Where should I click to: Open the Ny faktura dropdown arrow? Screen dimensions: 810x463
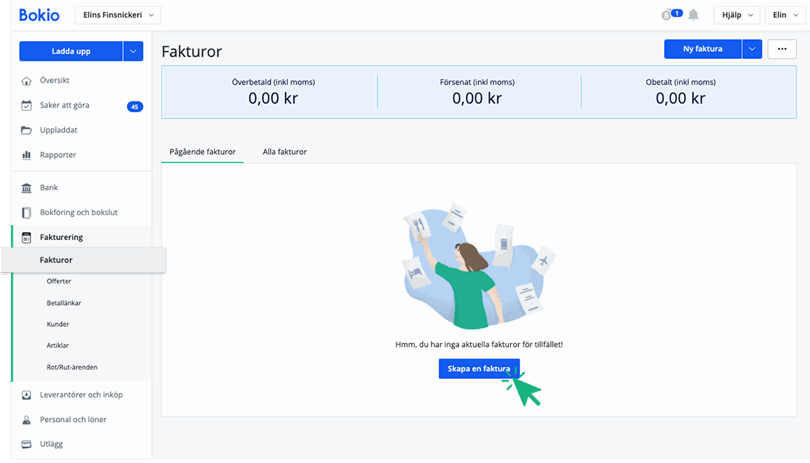coord(752,49)
